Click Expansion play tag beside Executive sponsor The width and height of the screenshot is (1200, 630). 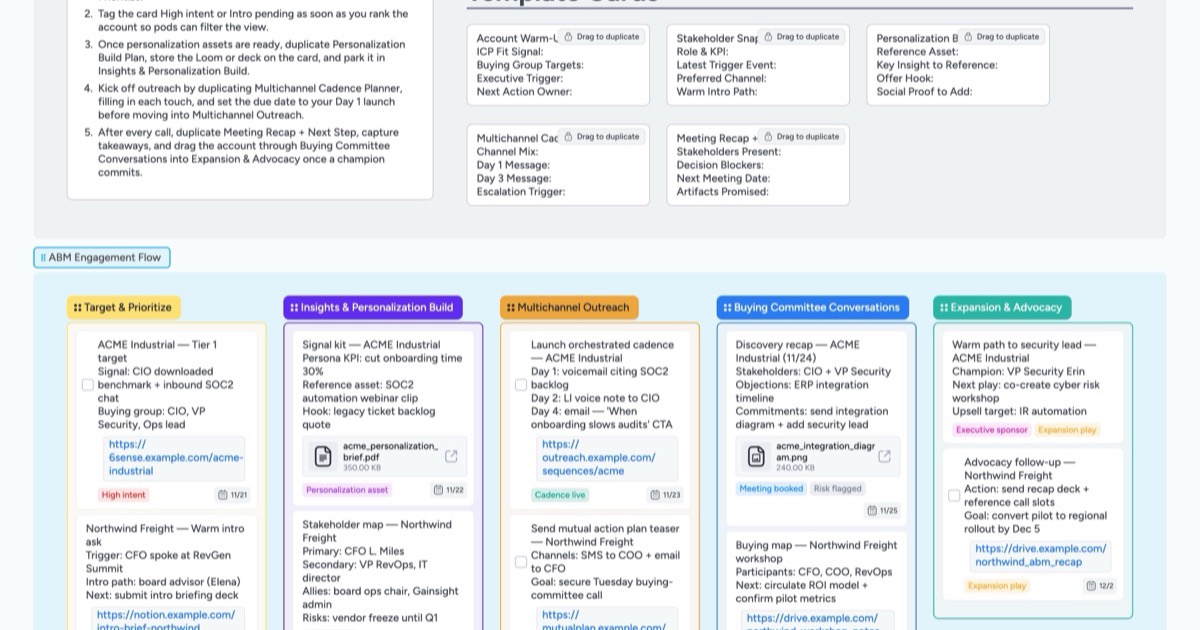click(1067, 430)
